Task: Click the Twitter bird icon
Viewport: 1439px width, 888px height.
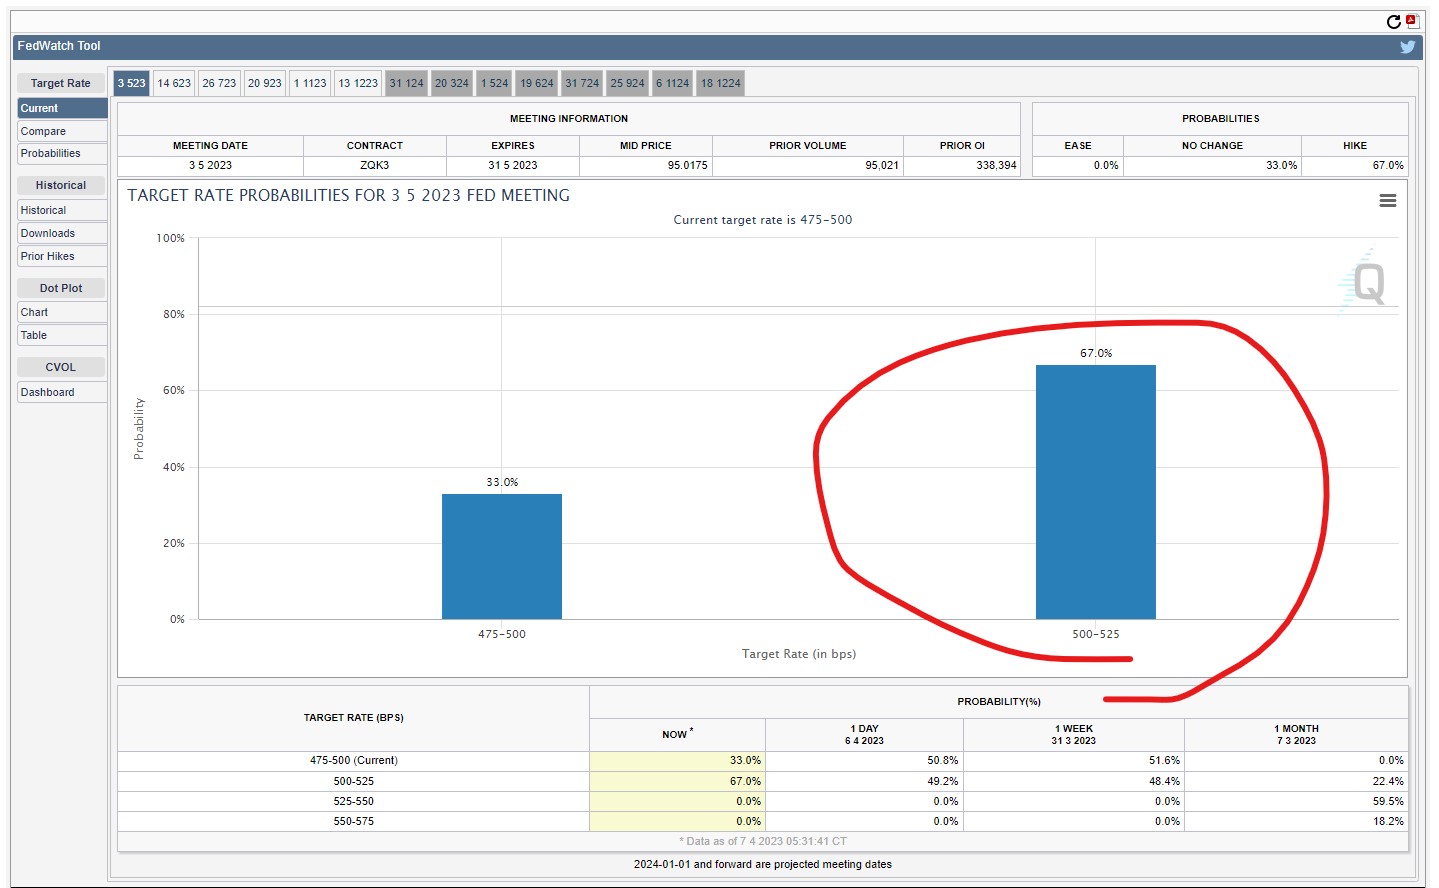Action: (1407, 46)
